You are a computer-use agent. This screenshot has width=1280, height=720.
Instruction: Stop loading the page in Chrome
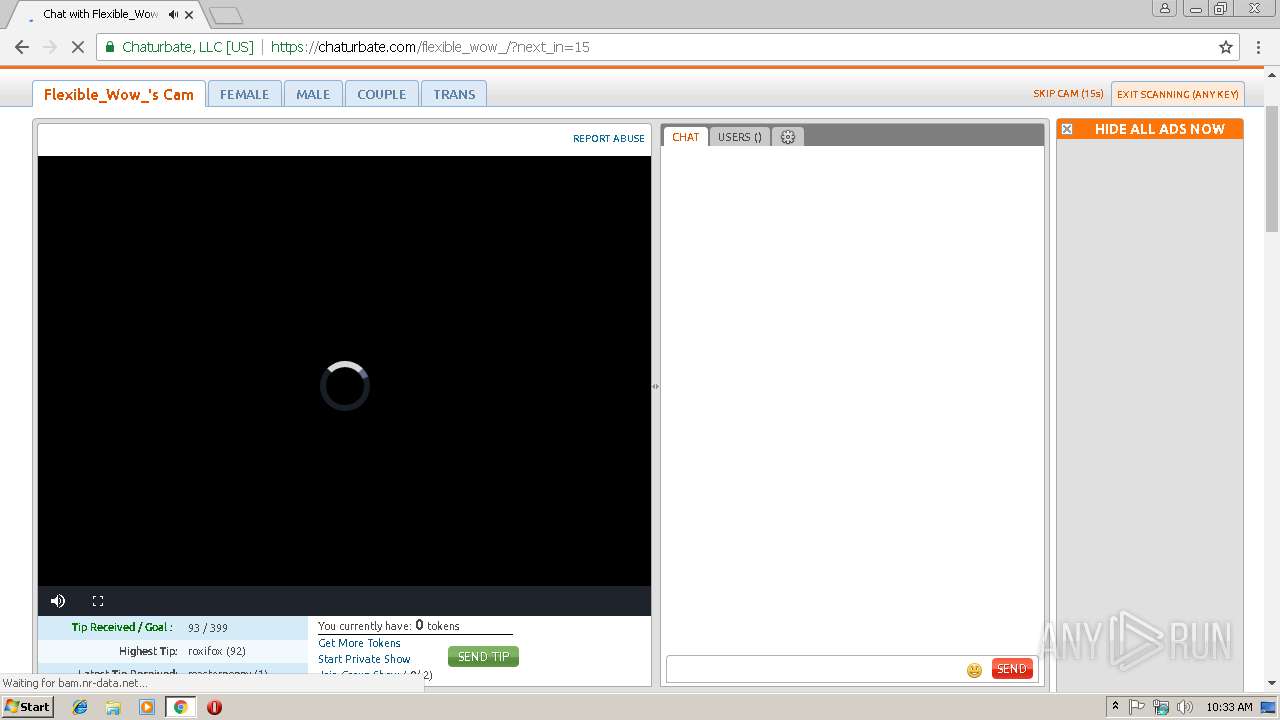tap(77, 47)
